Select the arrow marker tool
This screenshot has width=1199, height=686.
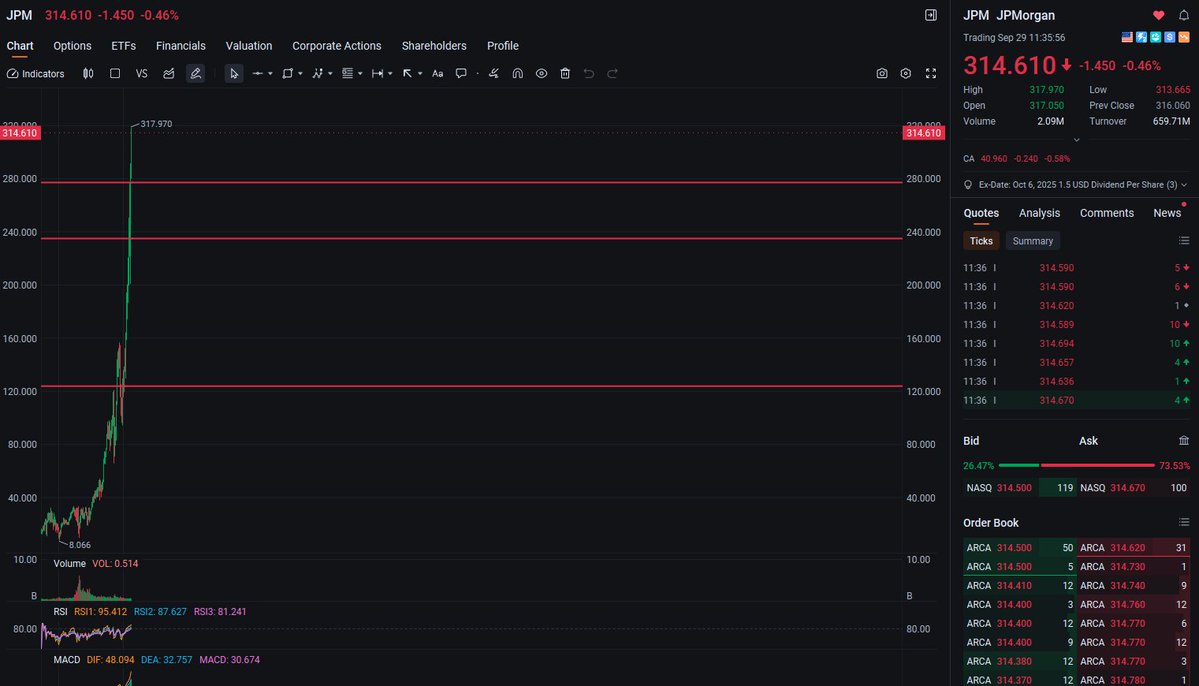click(x=408, y=73)
